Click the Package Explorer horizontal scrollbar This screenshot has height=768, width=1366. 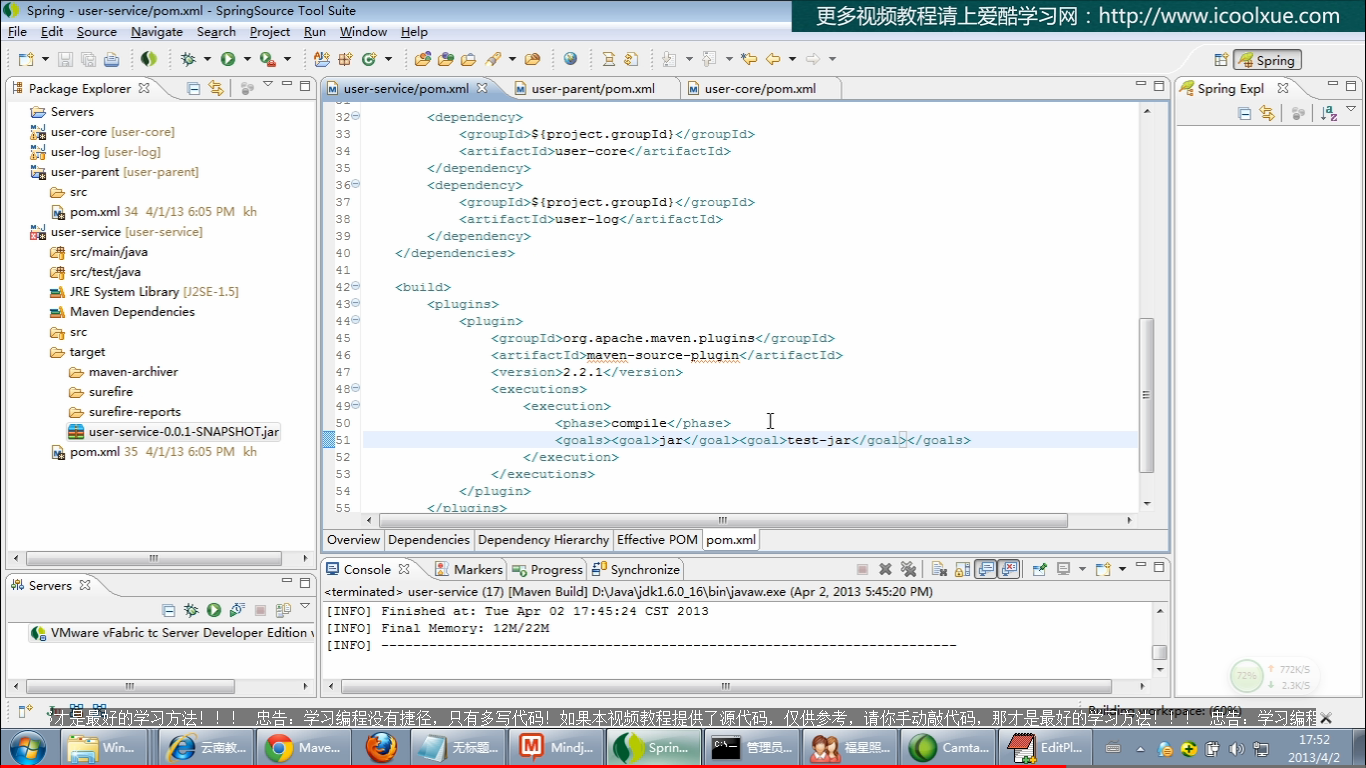point(154,558)
